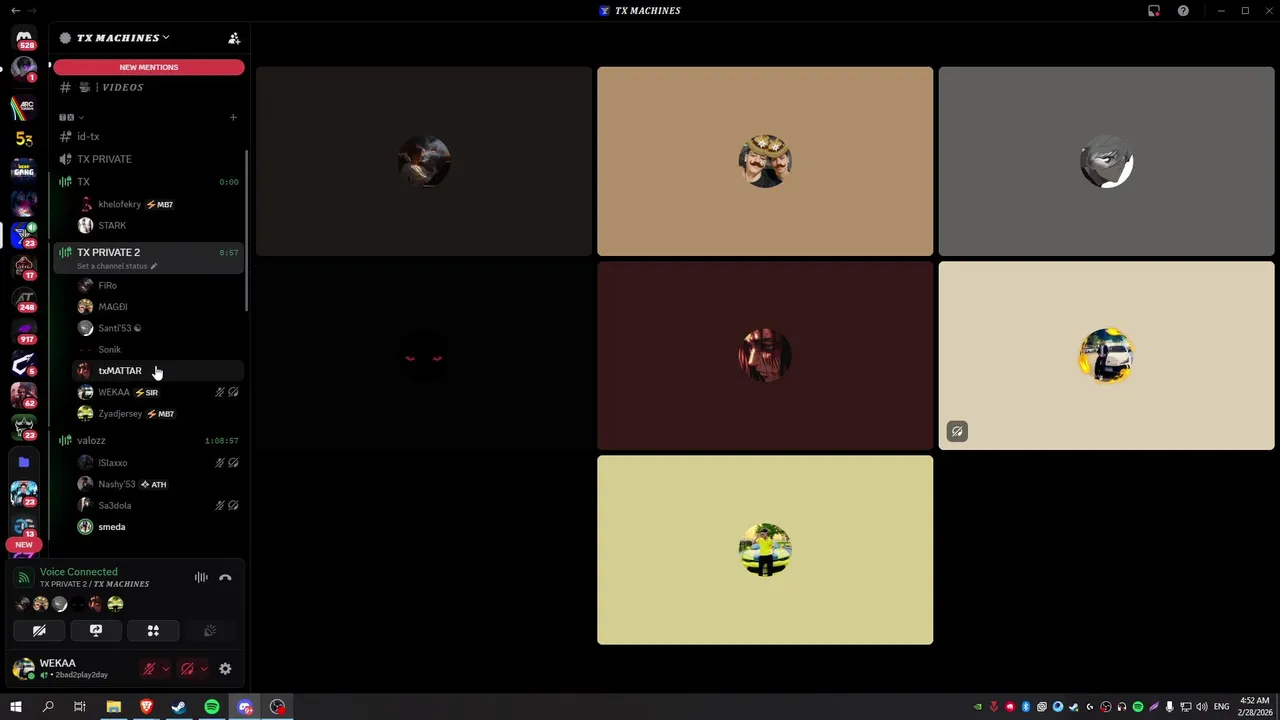The width and height of the screenshot is (1280, 720).
Task: Open the OBS icon in the taskbar
Action: pos(278,707)
